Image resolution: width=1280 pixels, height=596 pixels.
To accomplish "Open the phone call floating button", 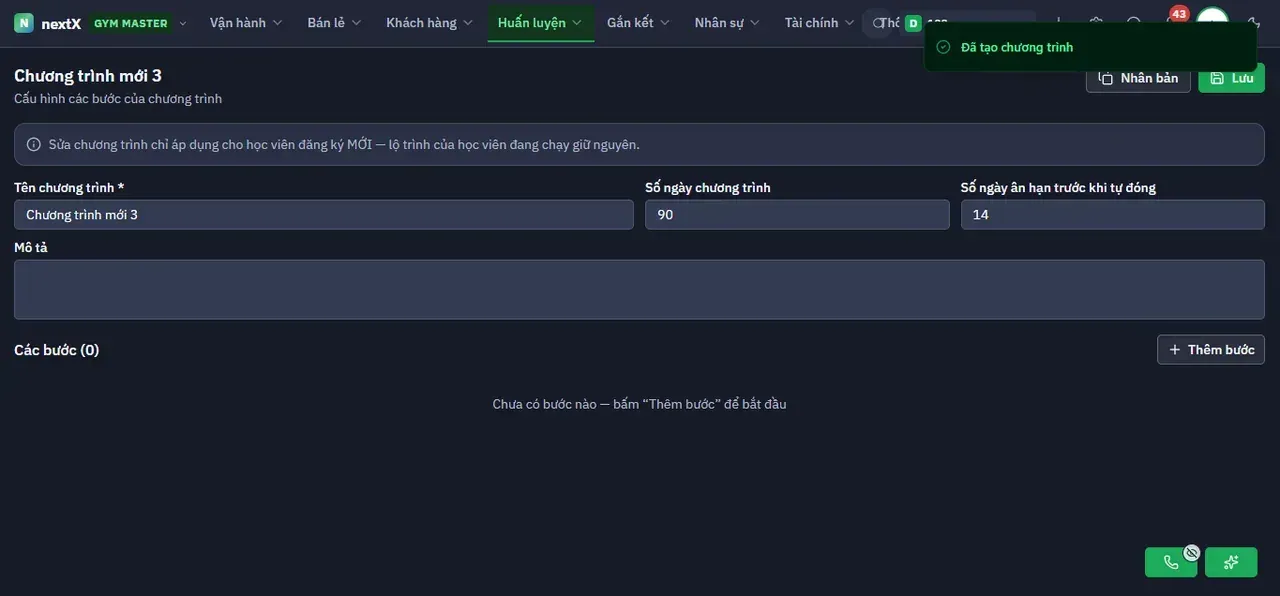I will 1171,562.
